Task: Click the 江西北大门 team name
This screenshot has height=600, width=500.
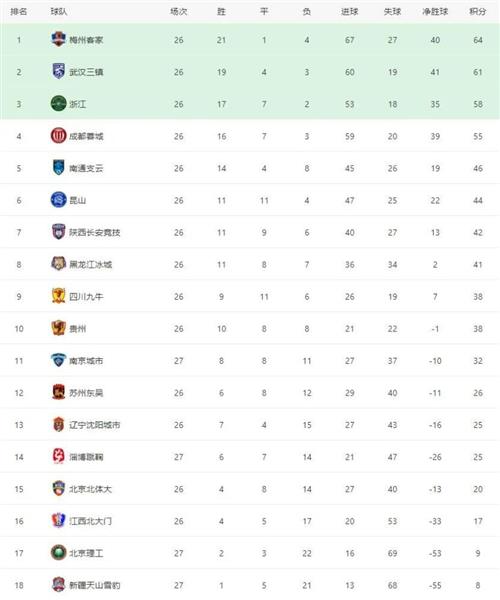Action: point(90,521)
